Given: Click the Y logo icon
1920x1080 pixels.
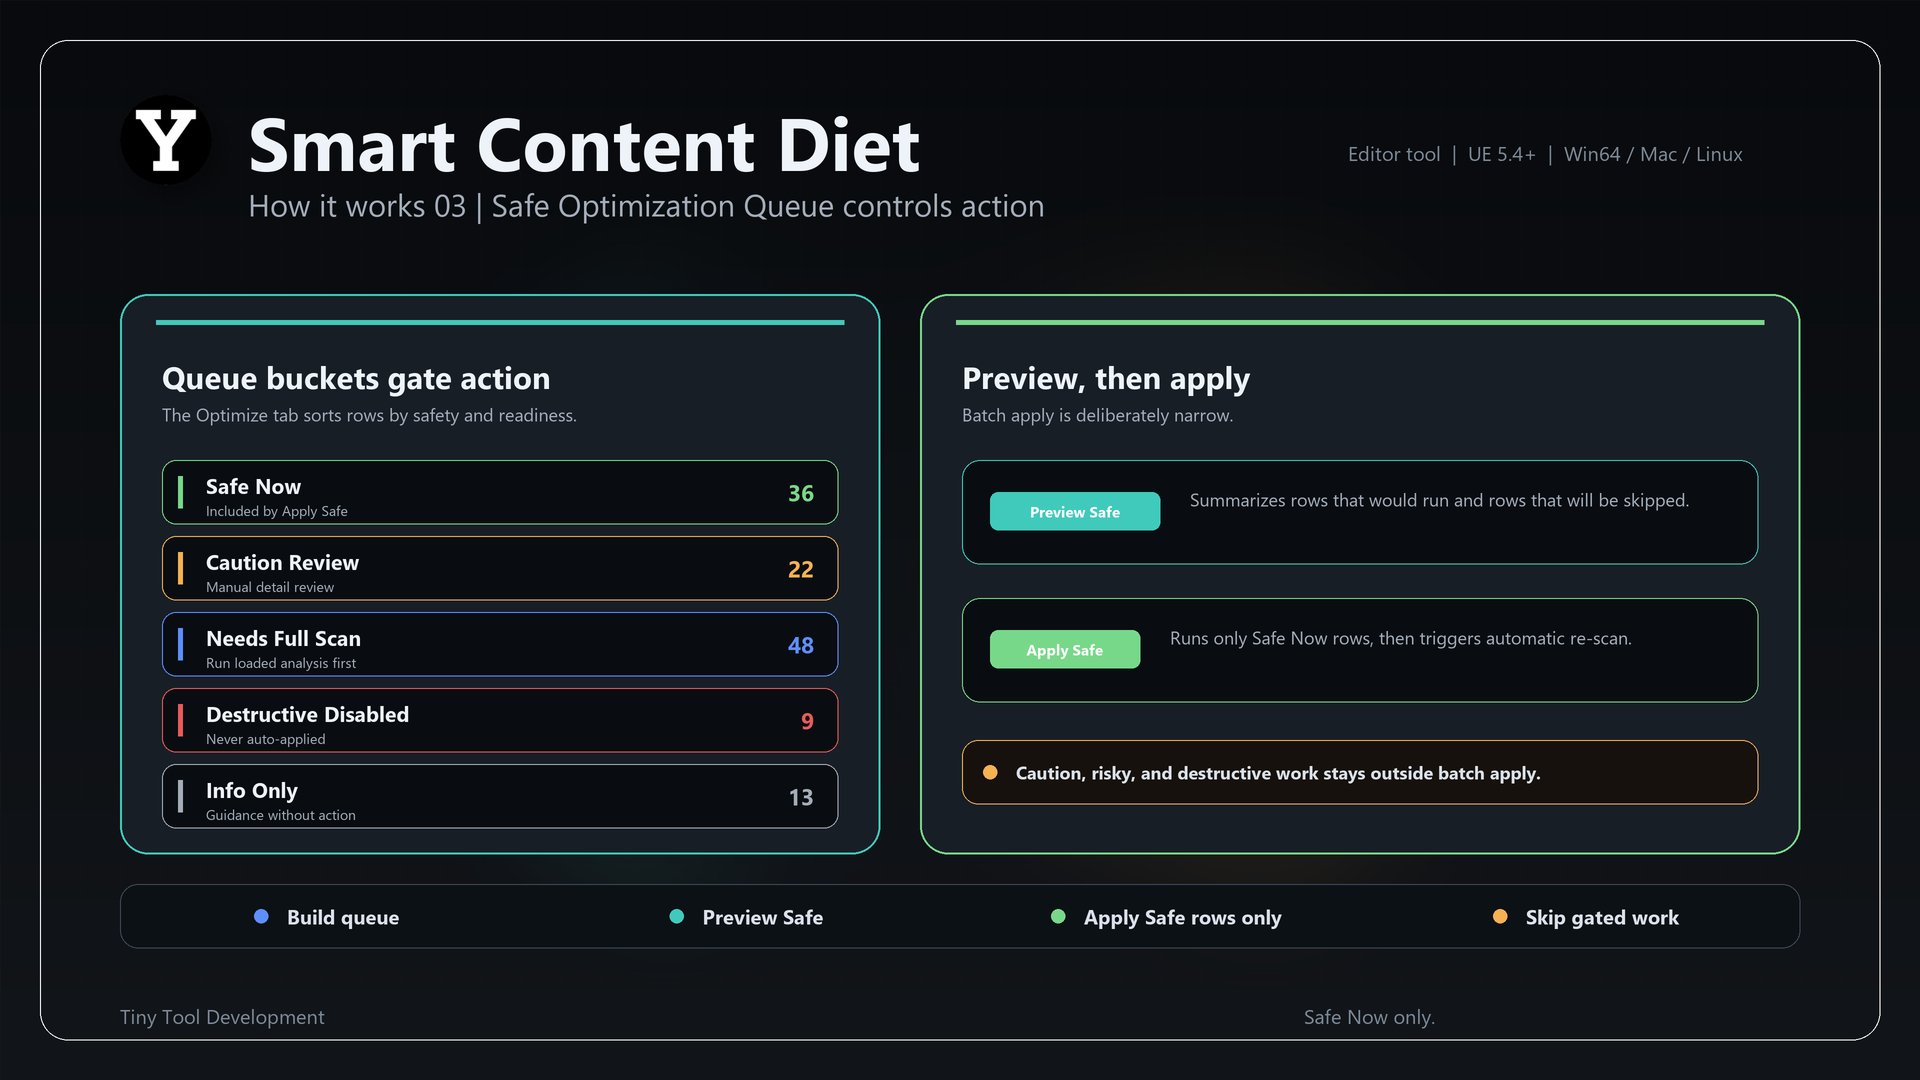Looking at the screenshot, I should [166, 140].
